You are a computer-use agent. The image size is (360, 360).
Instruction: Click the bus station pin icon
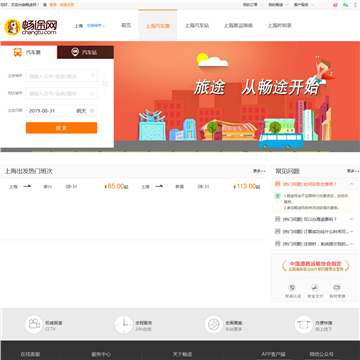(x=76, y=52)
